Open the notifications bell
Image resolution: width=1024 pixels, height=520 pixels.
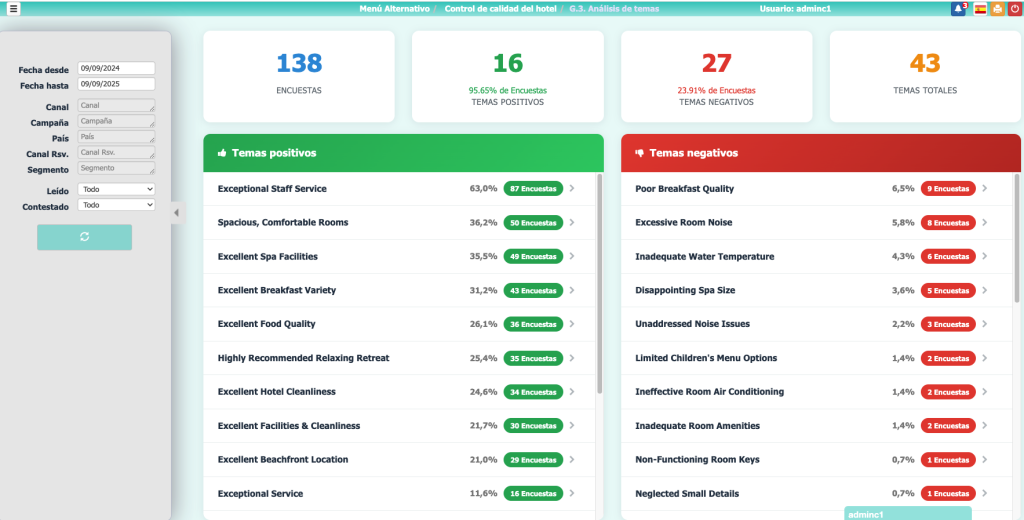point(958,8)
